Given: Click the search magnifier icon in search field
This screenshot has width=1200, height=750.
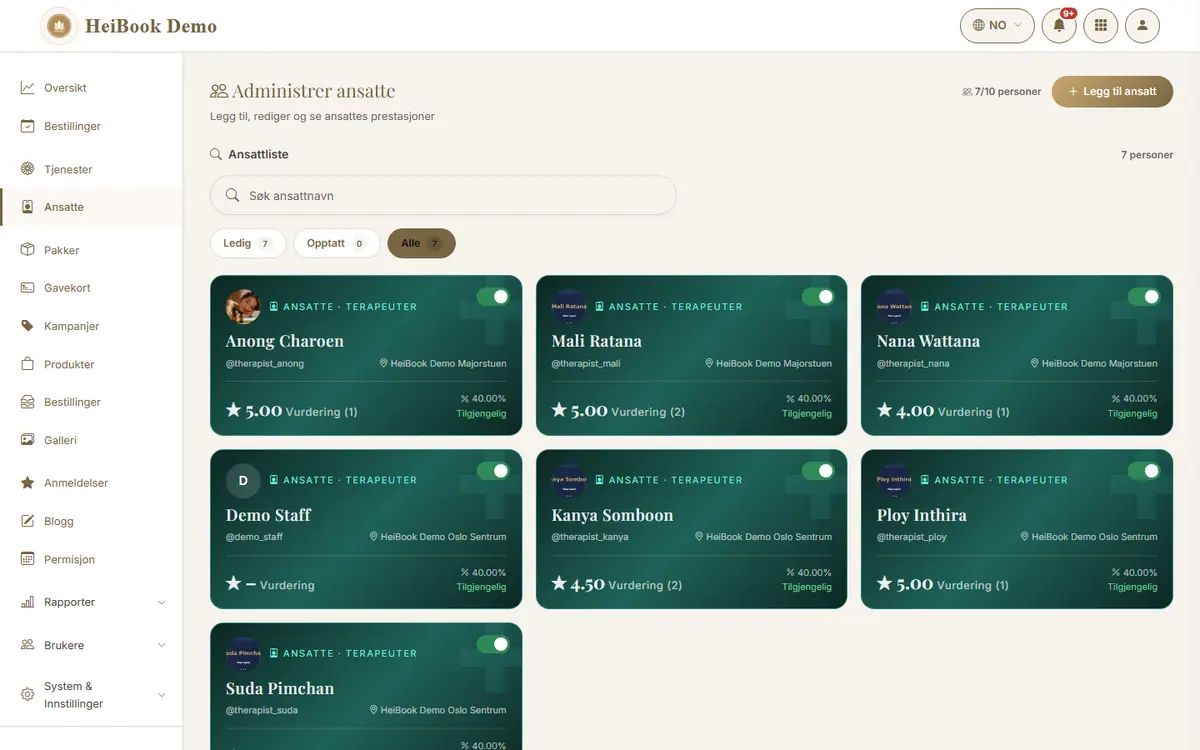Looking at the screenshot, I should point(232,196).
